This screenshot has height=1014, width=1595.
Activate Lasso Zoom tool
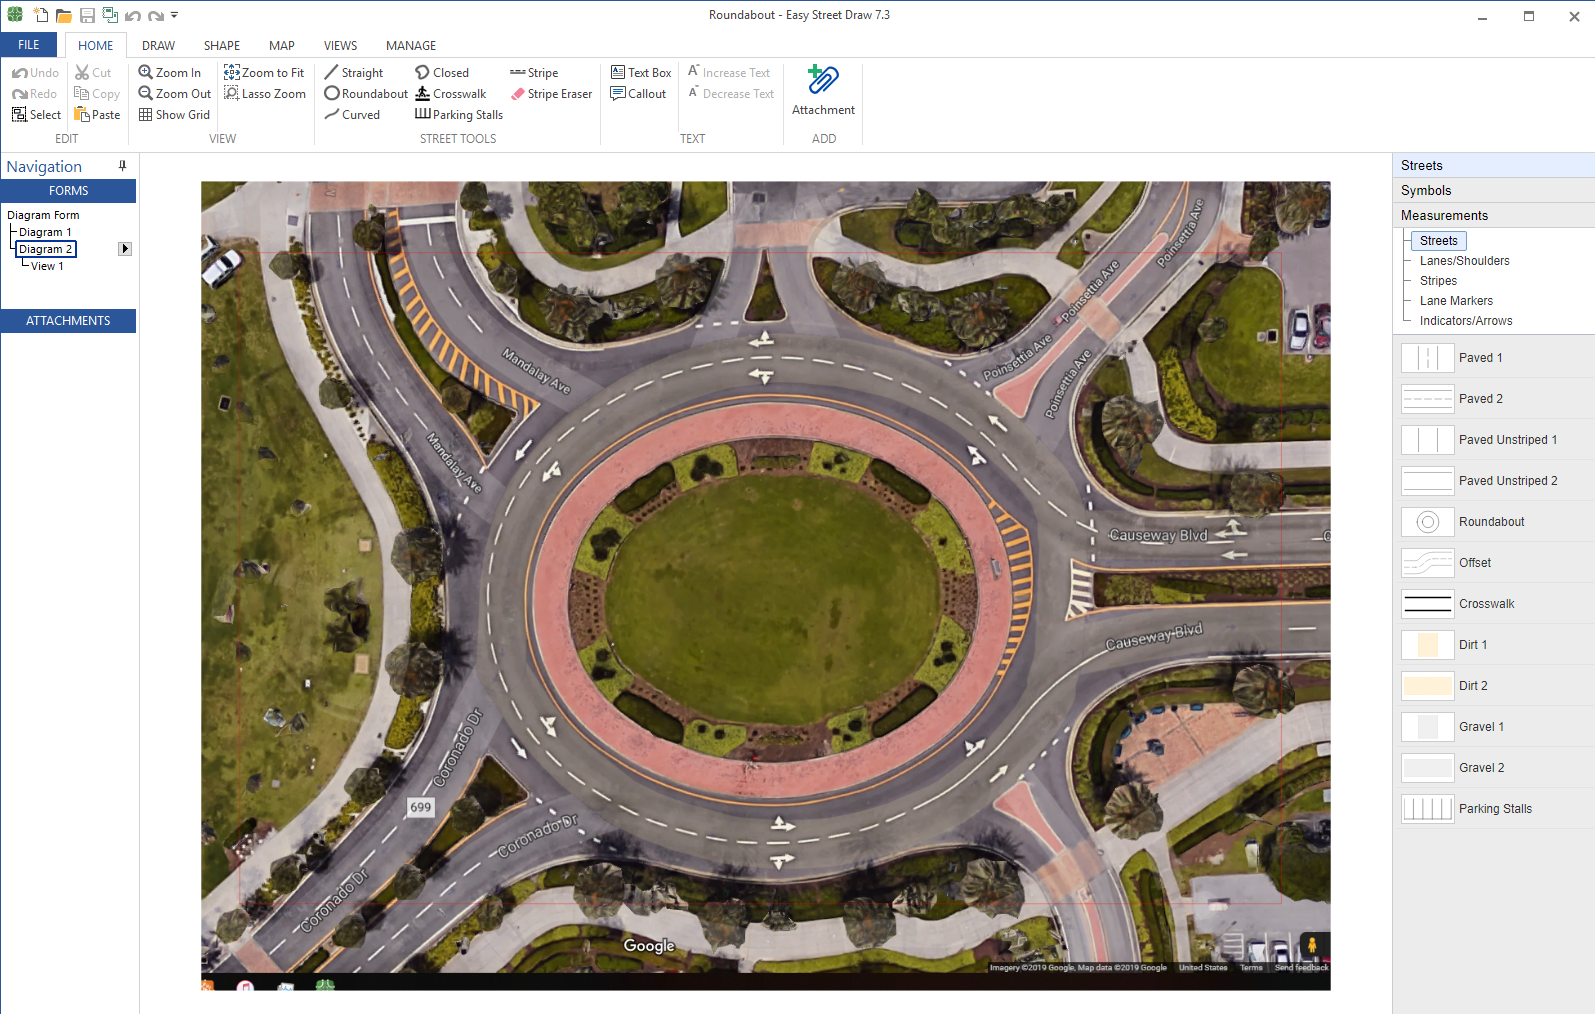point(265,94)
